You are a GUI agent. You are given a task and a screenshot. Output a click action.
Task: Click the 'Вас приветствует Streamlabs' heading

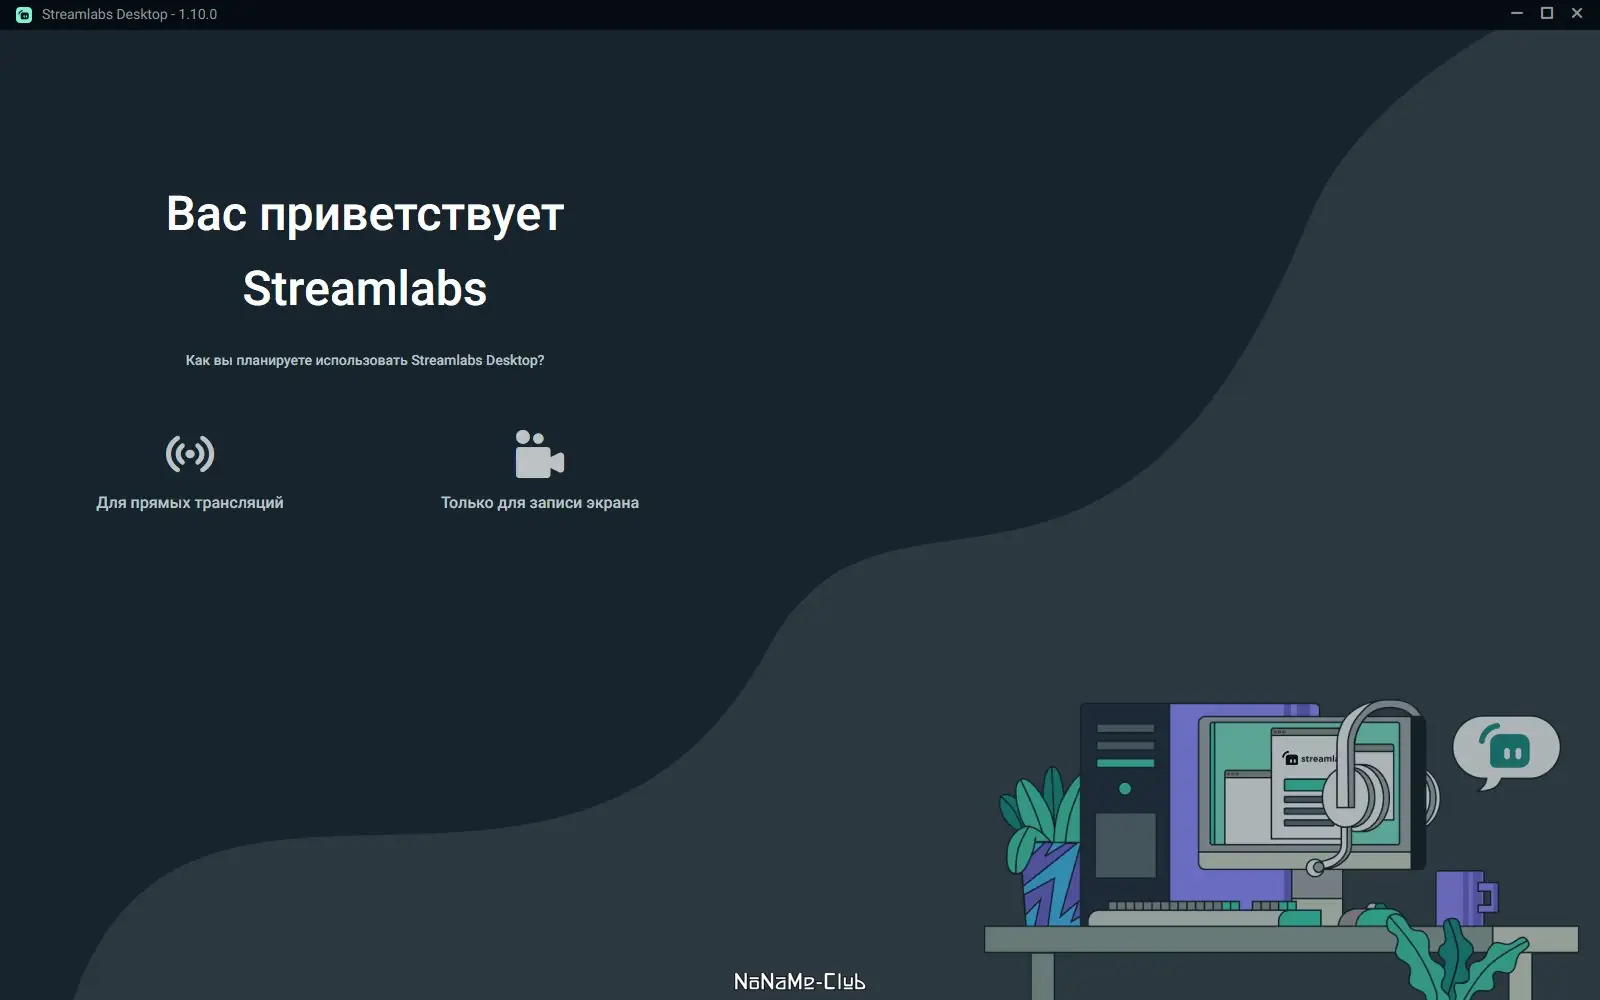coord(365,251)
